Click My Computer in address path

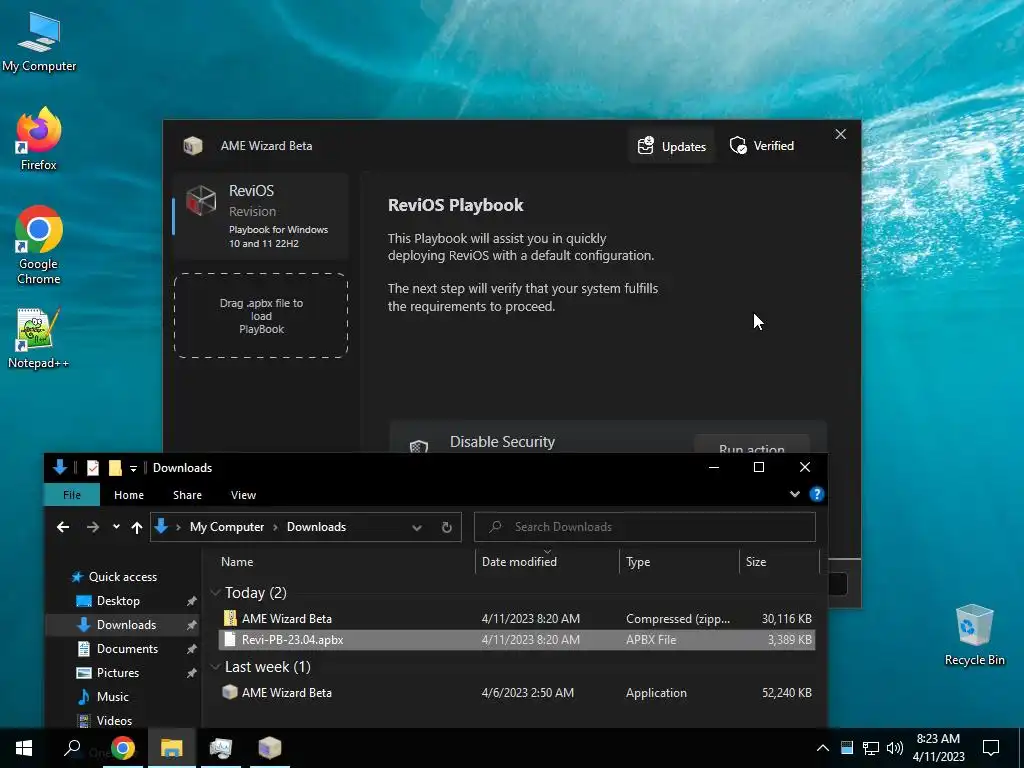coord(227,527)
